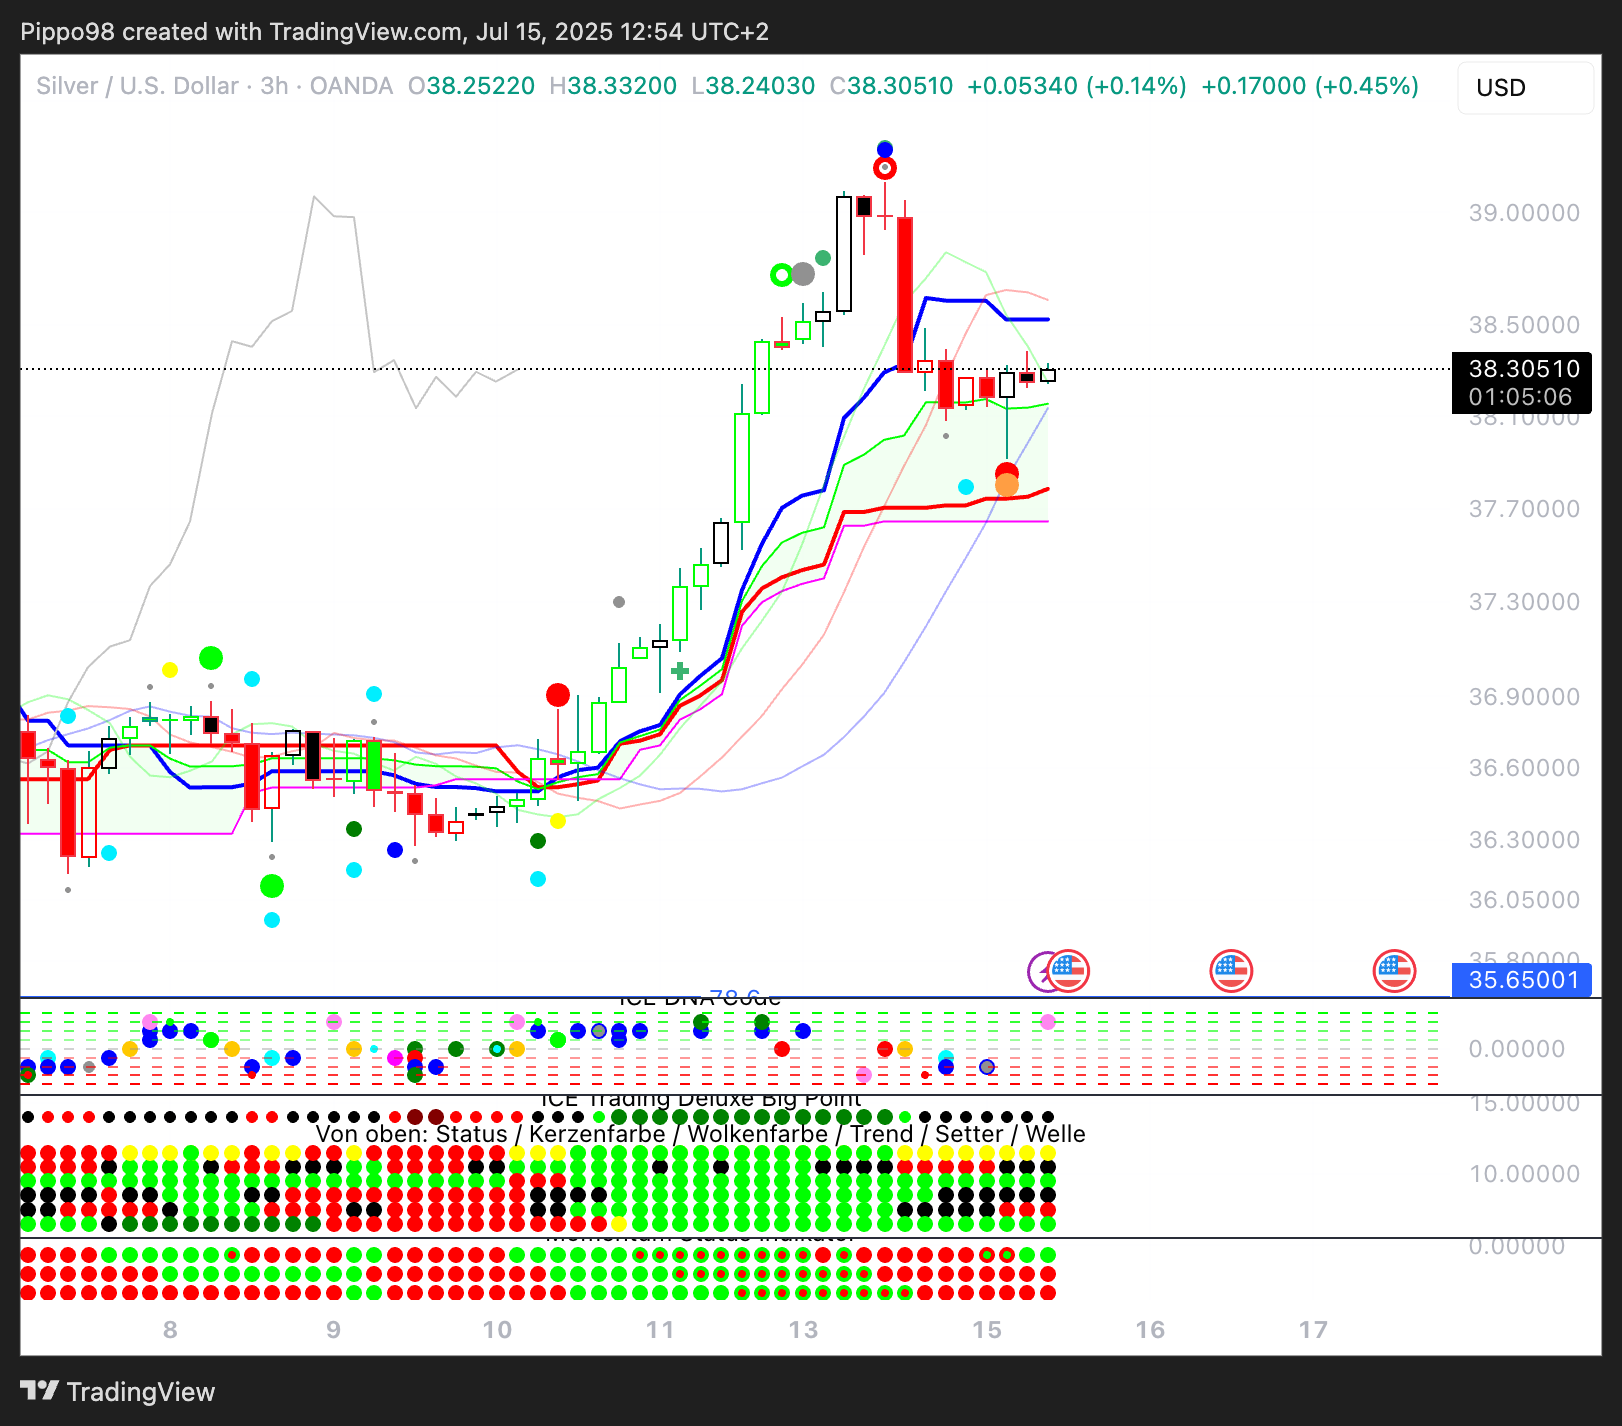Click date label 16 on time axis
Screen dimensions: 1622x1426
[1150, 1330]
